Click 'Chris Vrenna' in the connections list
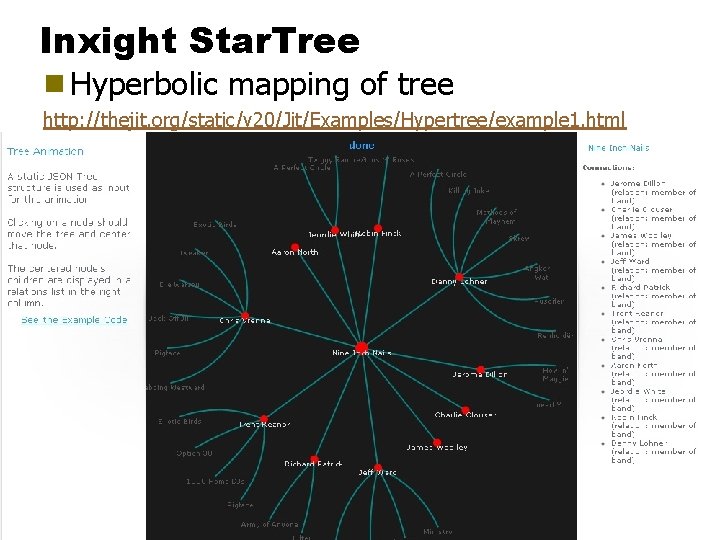 pyautogui.click(x=636, y=340)
